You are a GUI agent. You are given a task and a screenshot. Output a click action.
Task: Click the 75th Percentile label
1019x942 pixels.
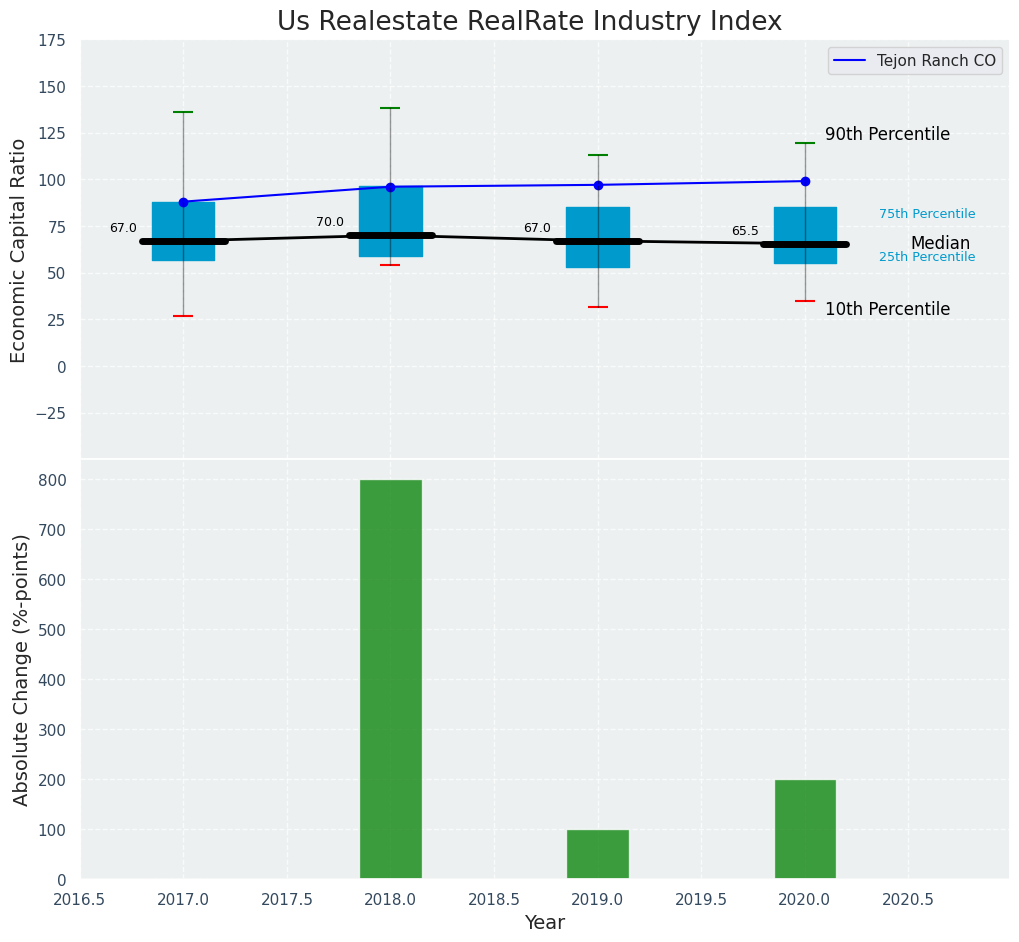tap(927, 214)
